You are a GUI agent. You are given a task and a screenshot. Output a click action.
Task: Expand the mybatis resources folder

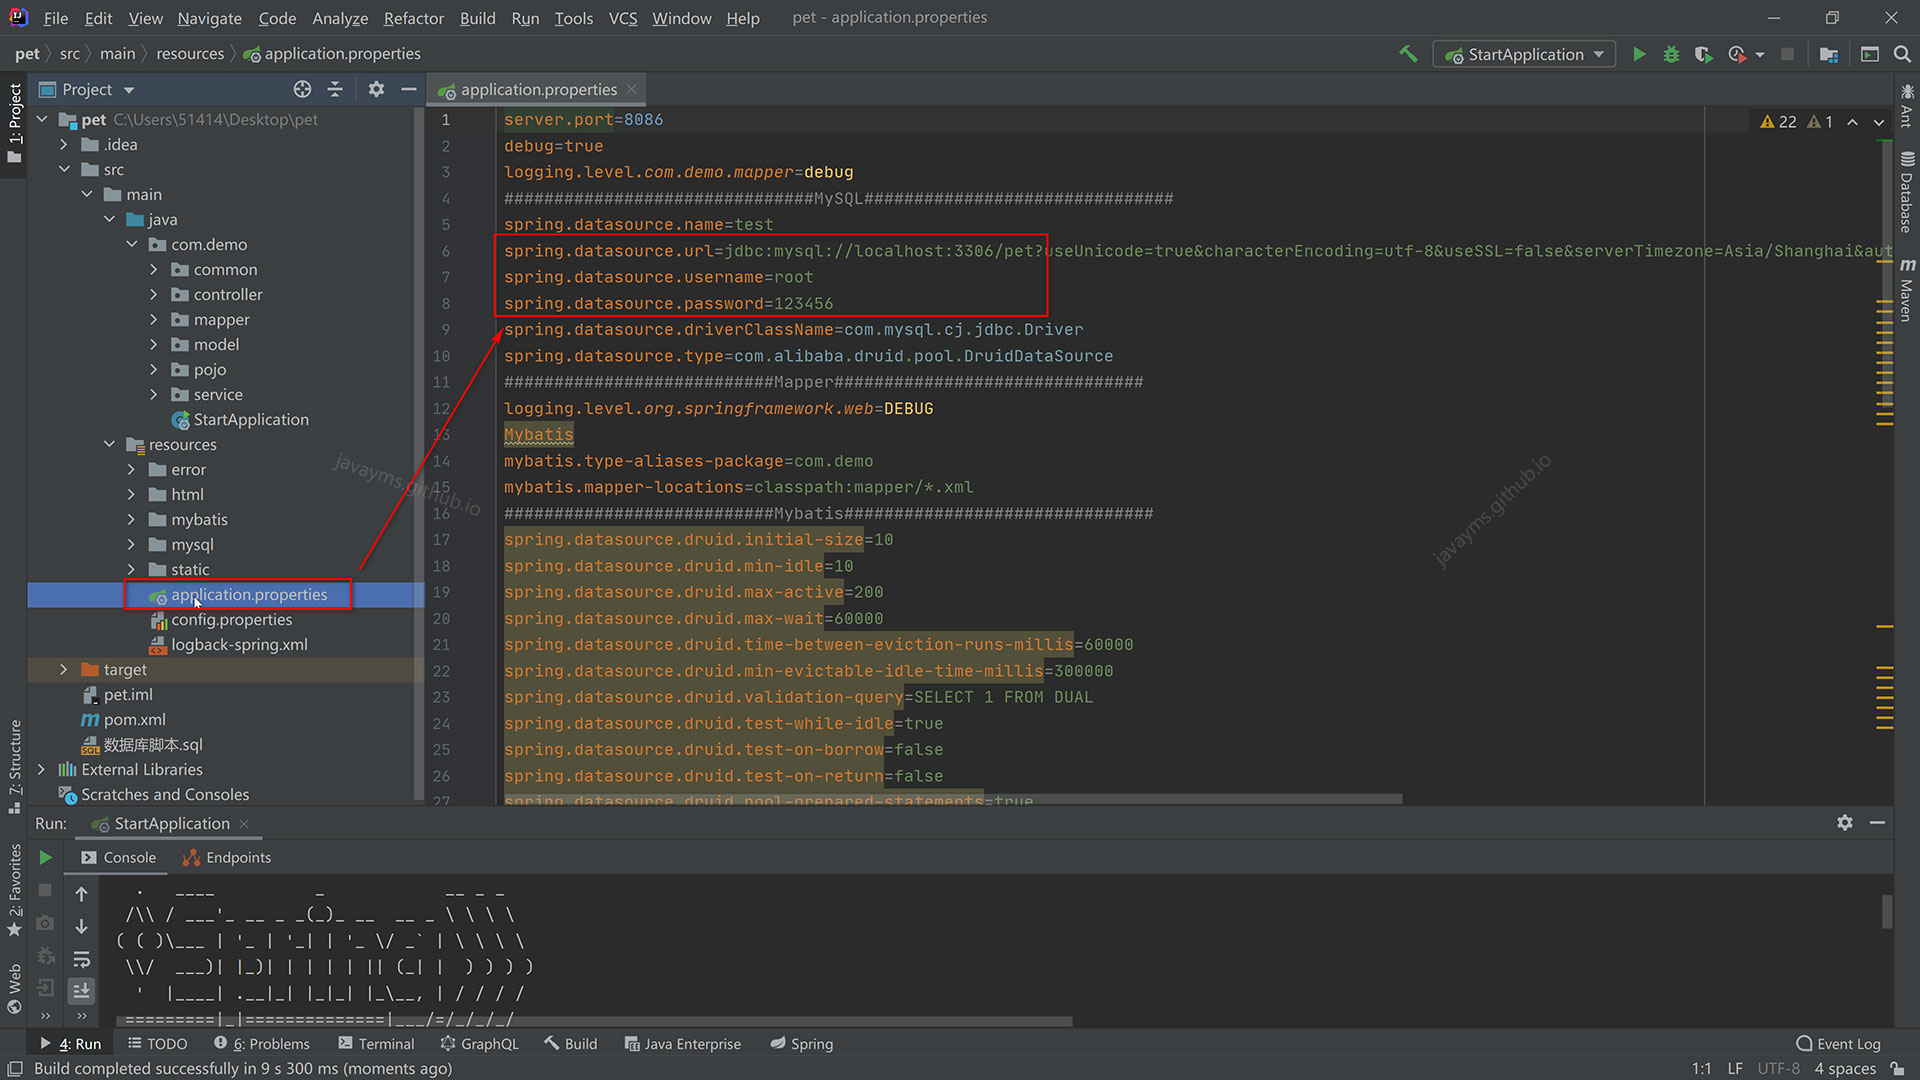[131, 519]
